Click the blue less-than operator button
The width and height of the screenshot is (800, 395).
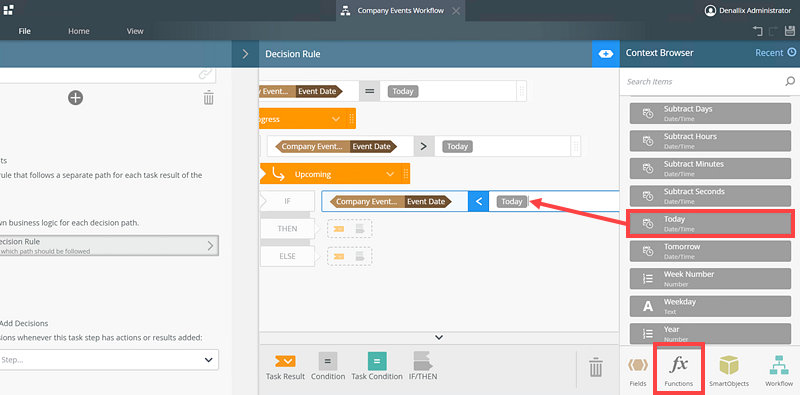[x=479, y=202]
